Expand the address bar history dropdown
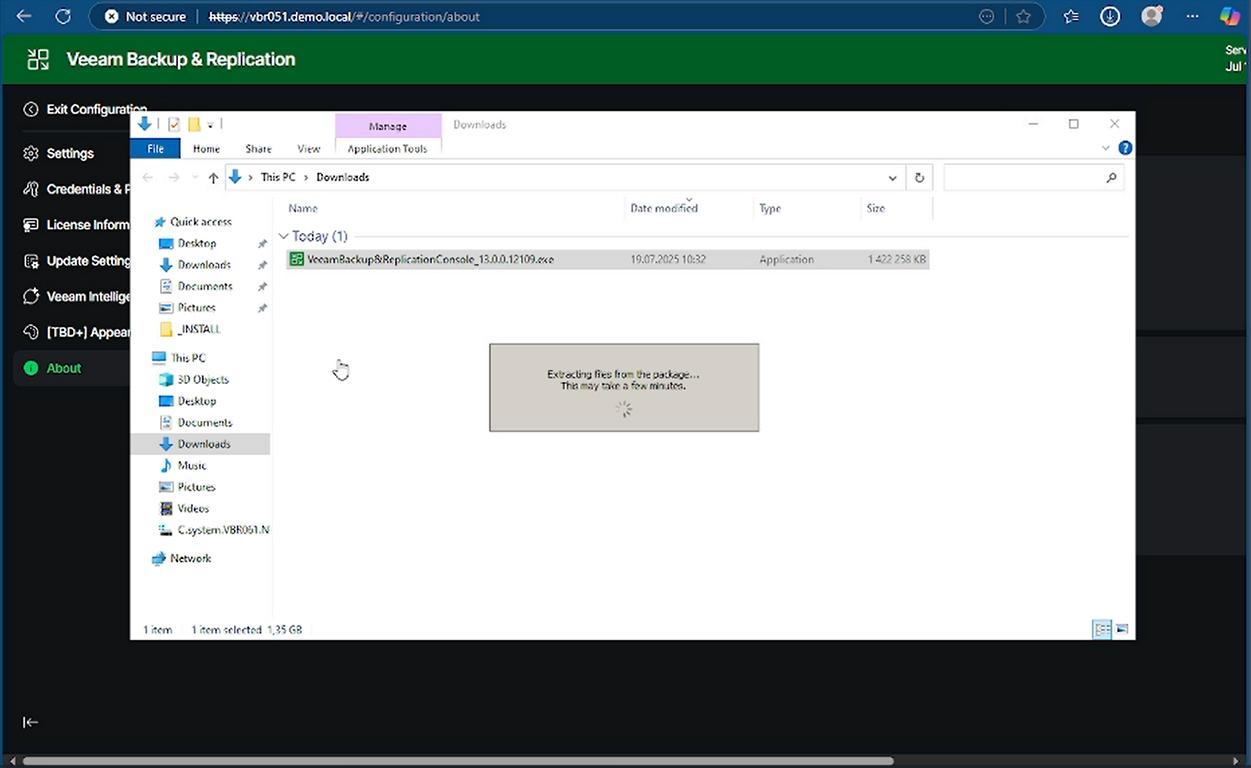Viewport: 1251px width, 768px height. click(892, 177)
